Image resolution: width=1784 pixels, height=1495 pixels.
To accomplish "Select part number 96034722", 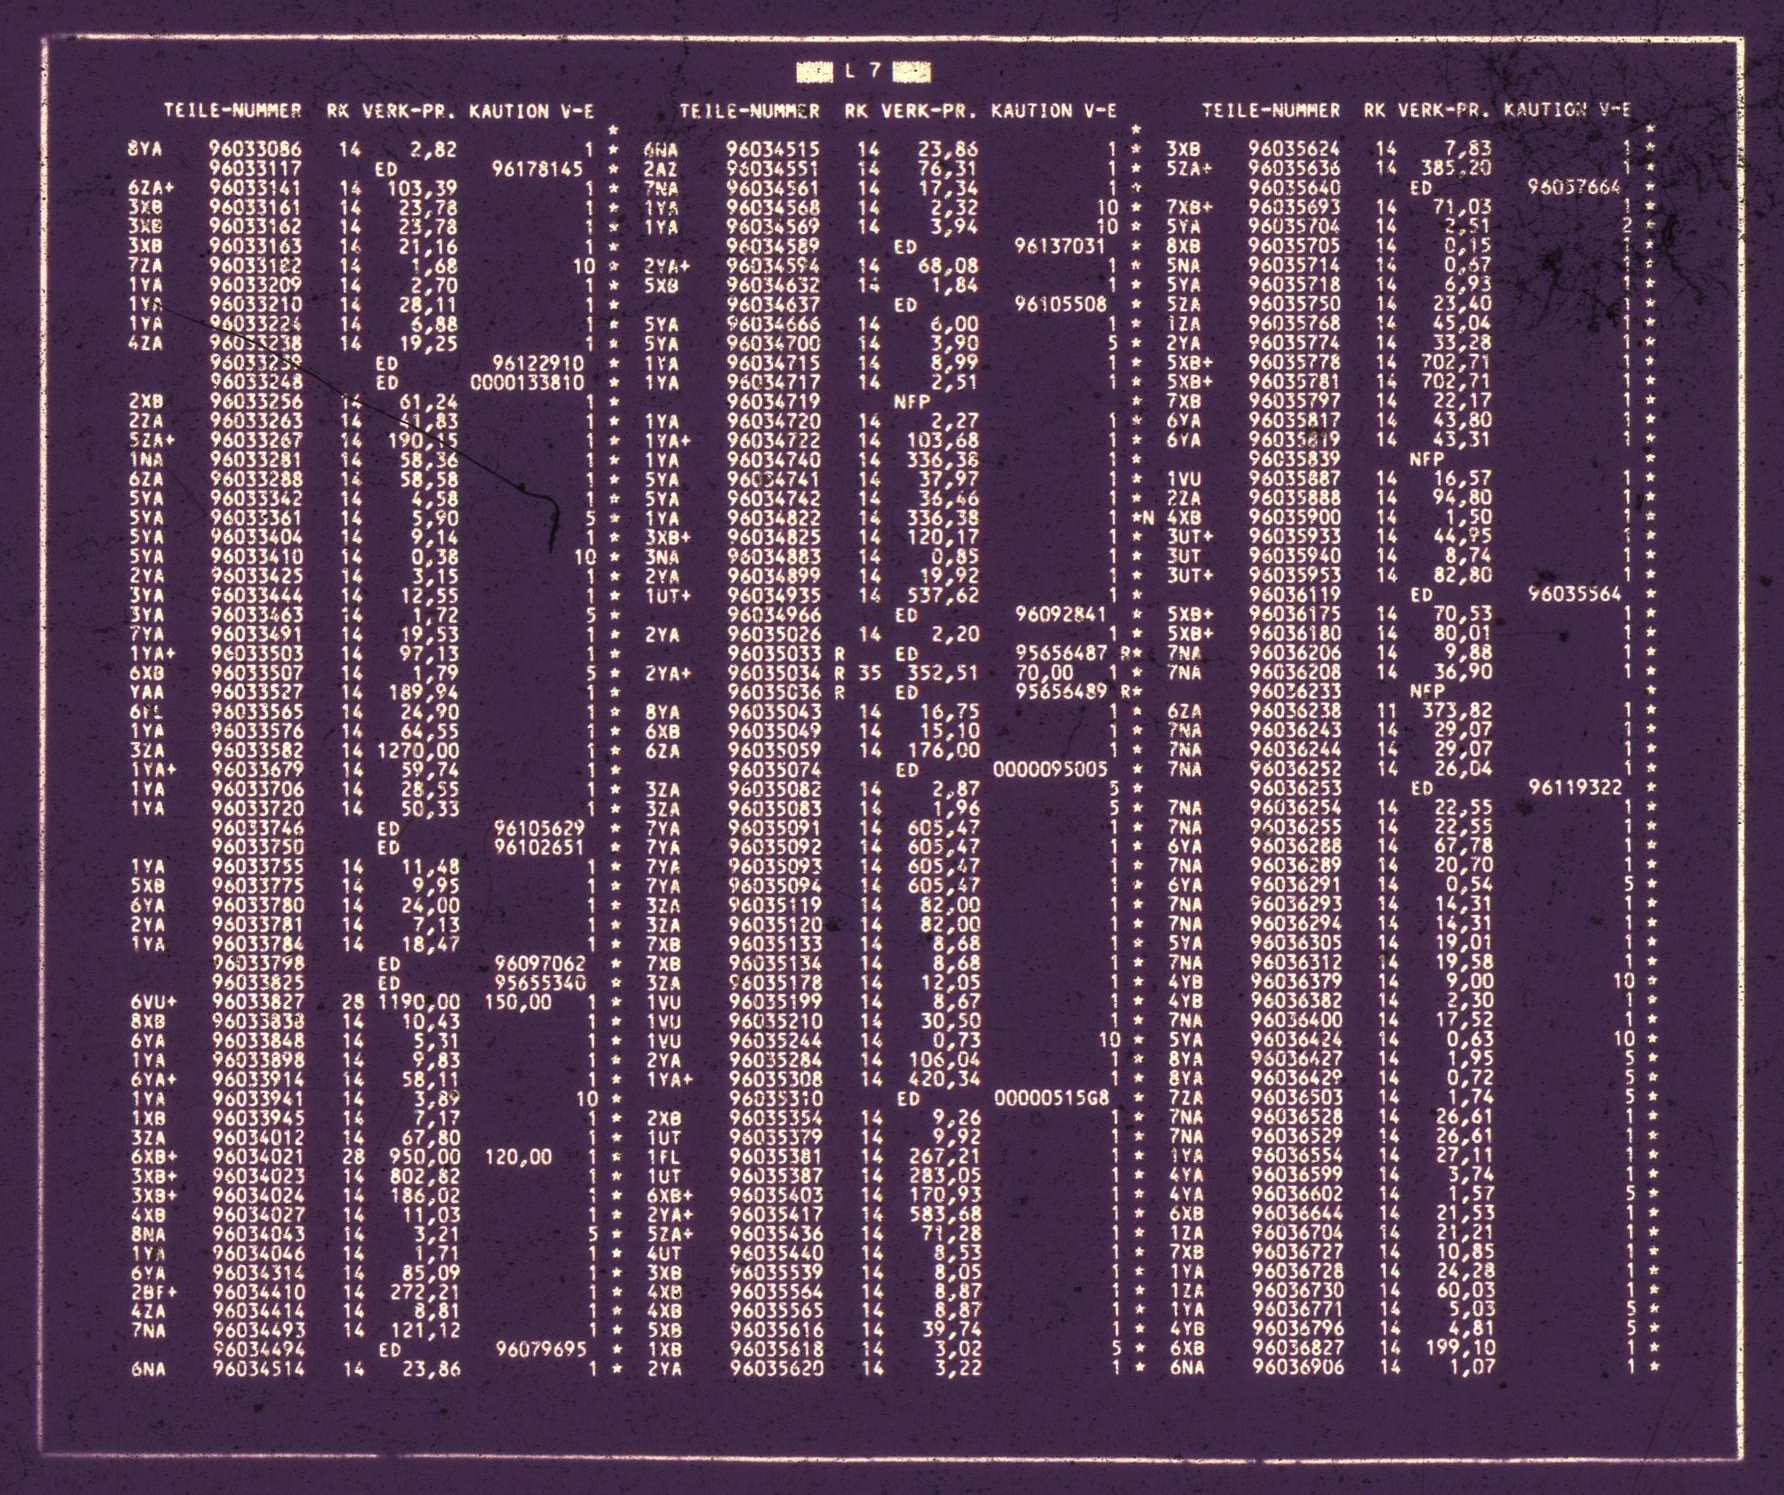I will (x=774, y=441).
